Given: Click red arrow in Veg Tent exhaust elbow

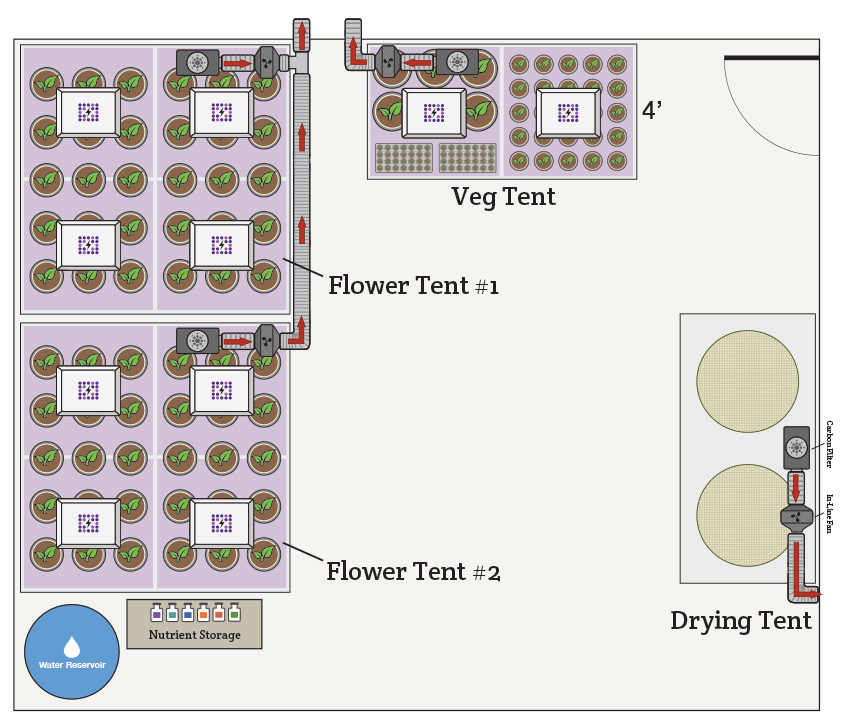Looking at the screenshot, I should [358, 52].
